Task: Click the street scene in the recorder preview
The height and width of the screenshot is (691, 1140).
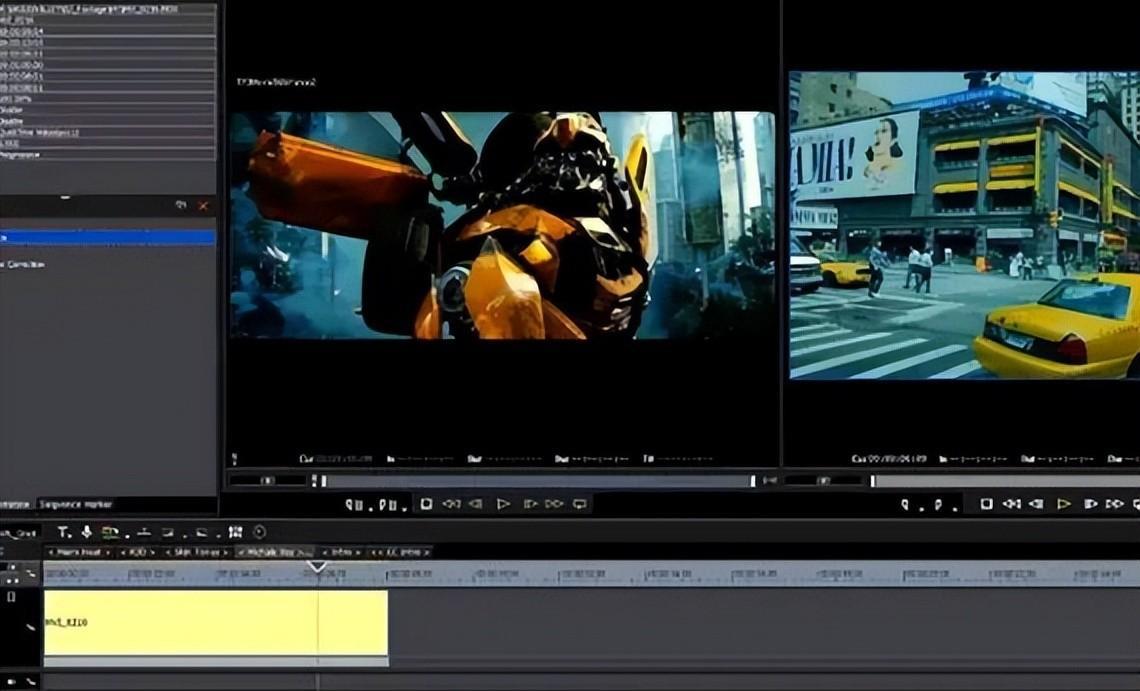Action: (x=965, y=225)
